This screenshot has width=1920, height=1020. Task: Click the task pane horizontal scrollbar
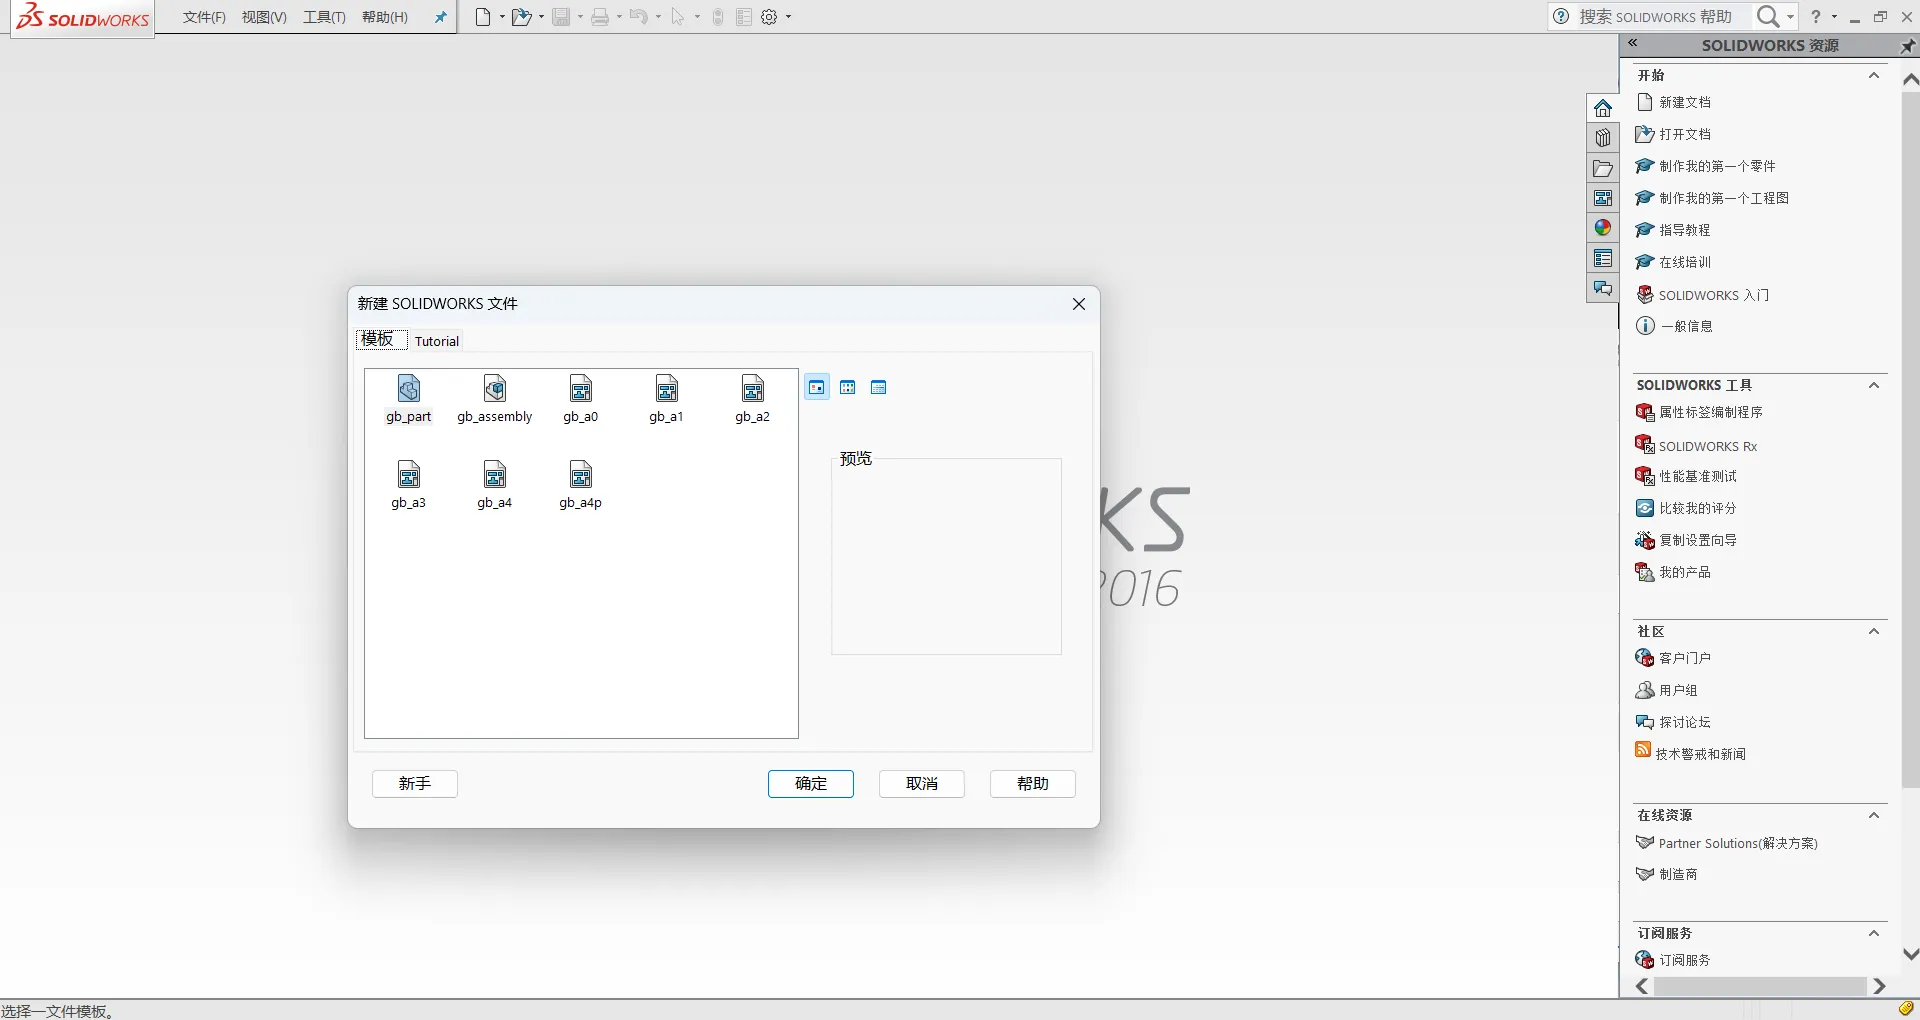click(1760, 986)
